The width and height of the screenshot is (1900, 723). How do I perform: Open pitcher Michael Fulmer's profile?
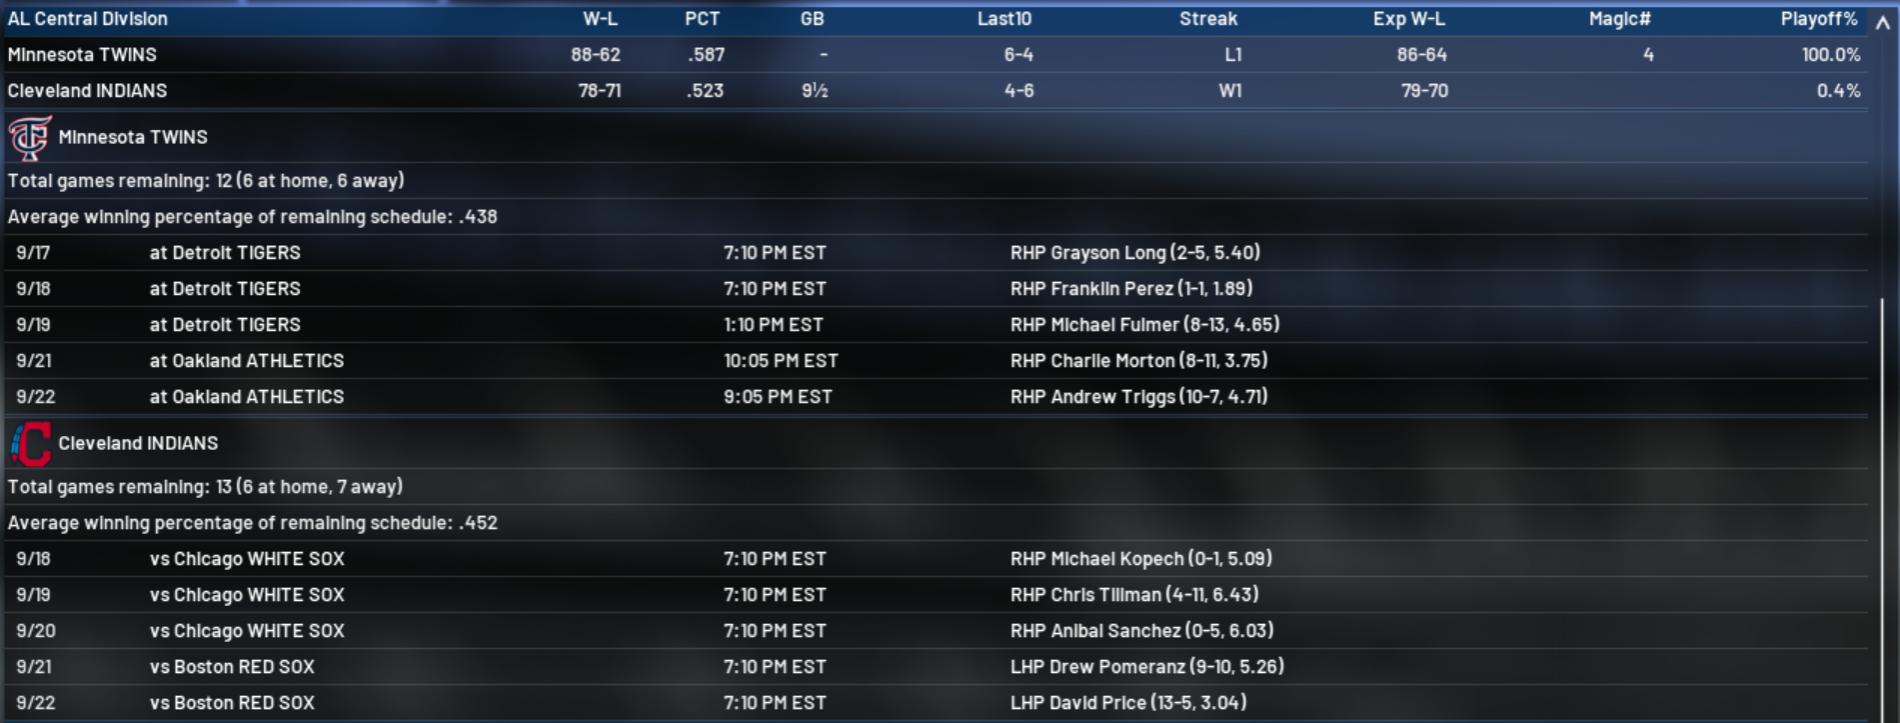(1144, 325)
